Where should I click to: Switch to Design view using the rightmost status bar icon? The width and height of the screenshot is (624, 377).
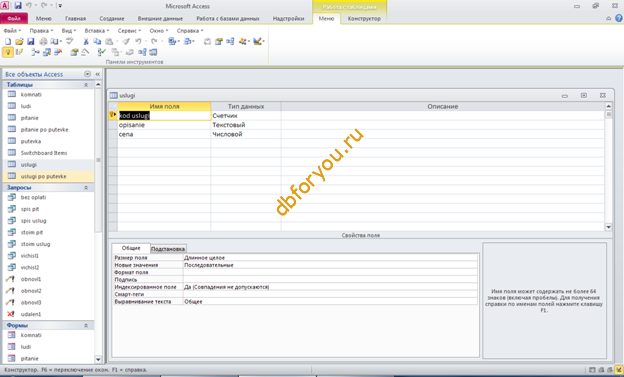tap(619, 370)
